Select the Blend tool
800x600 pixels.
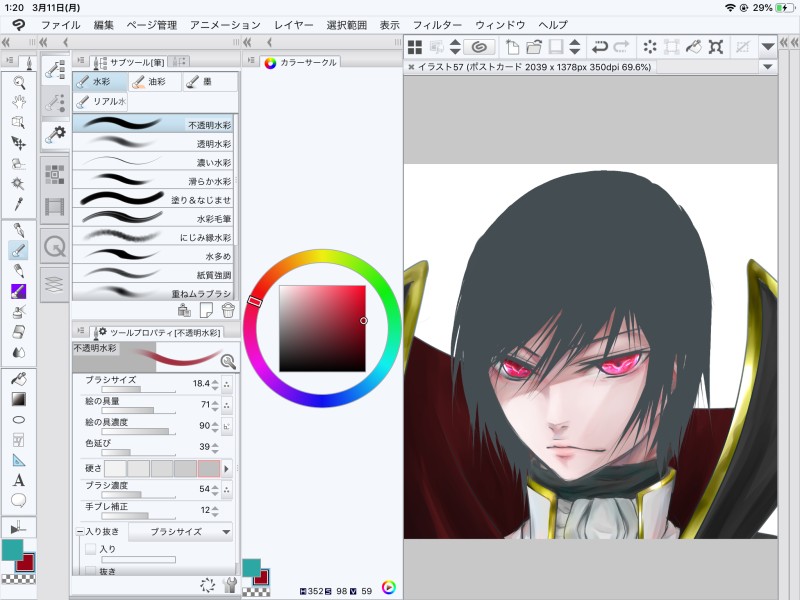point(19,353)
